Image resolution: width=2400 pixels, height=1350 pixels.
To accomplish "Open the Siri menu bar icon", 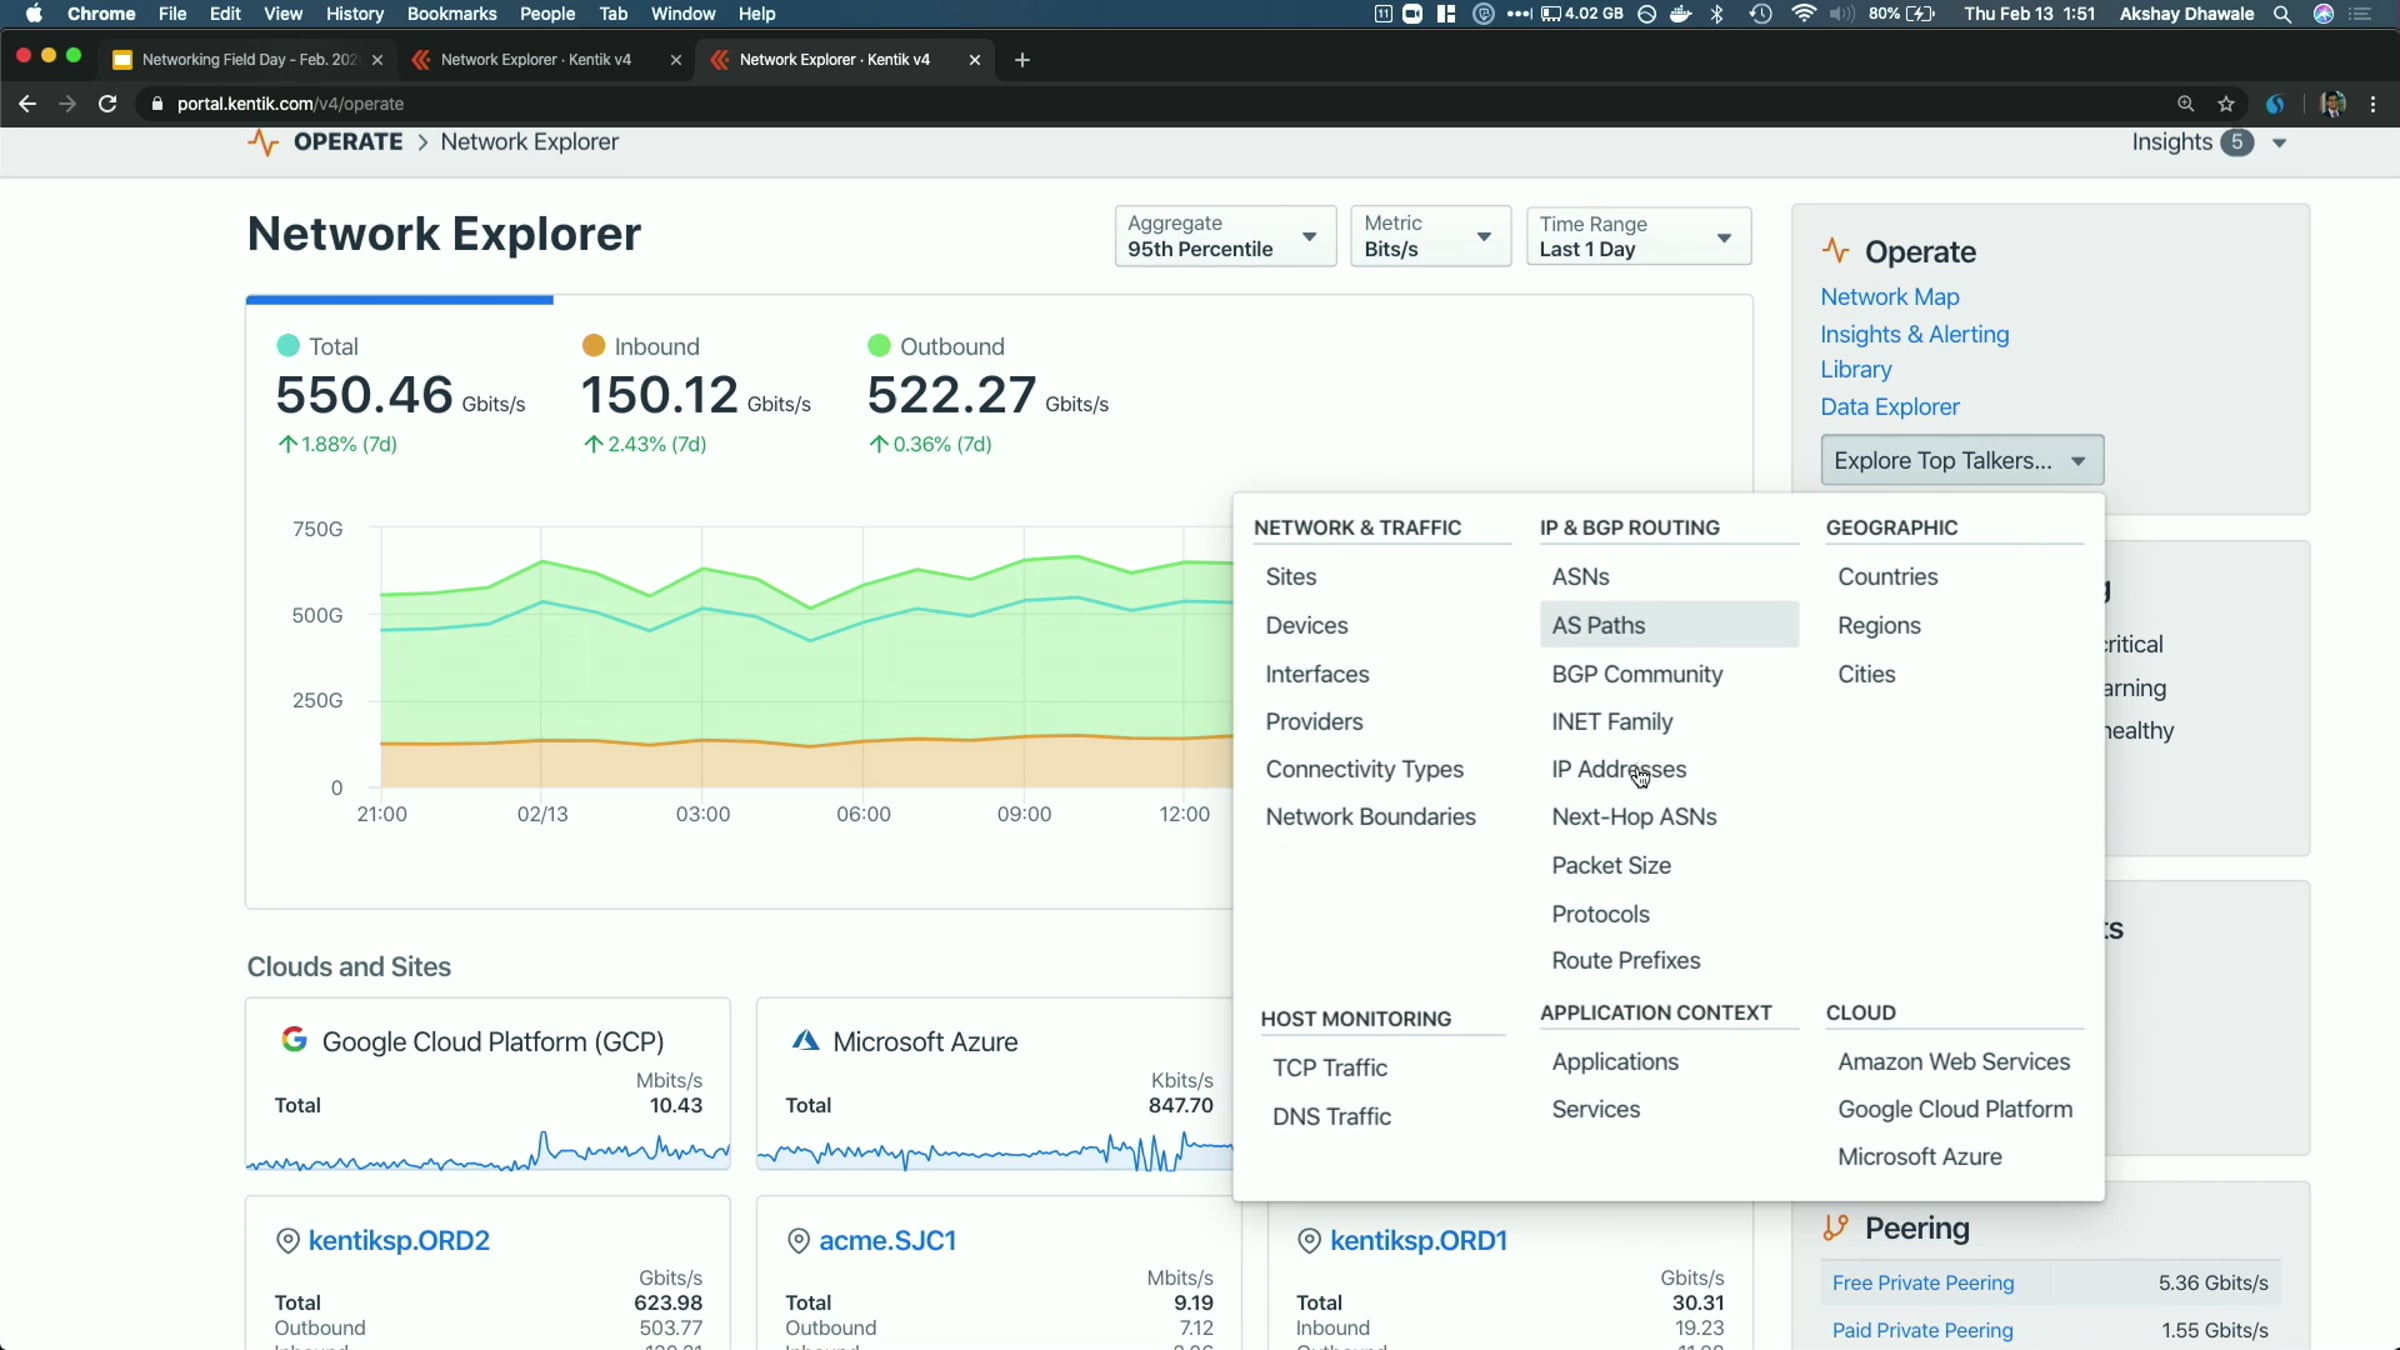I will click(2323, 14).
